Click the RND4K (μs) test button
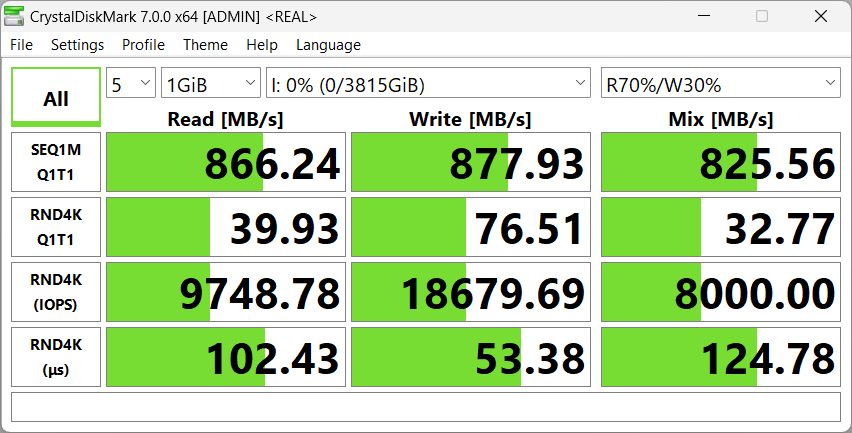Viewport: 852px width, 433px height. [x=56, y=357]
